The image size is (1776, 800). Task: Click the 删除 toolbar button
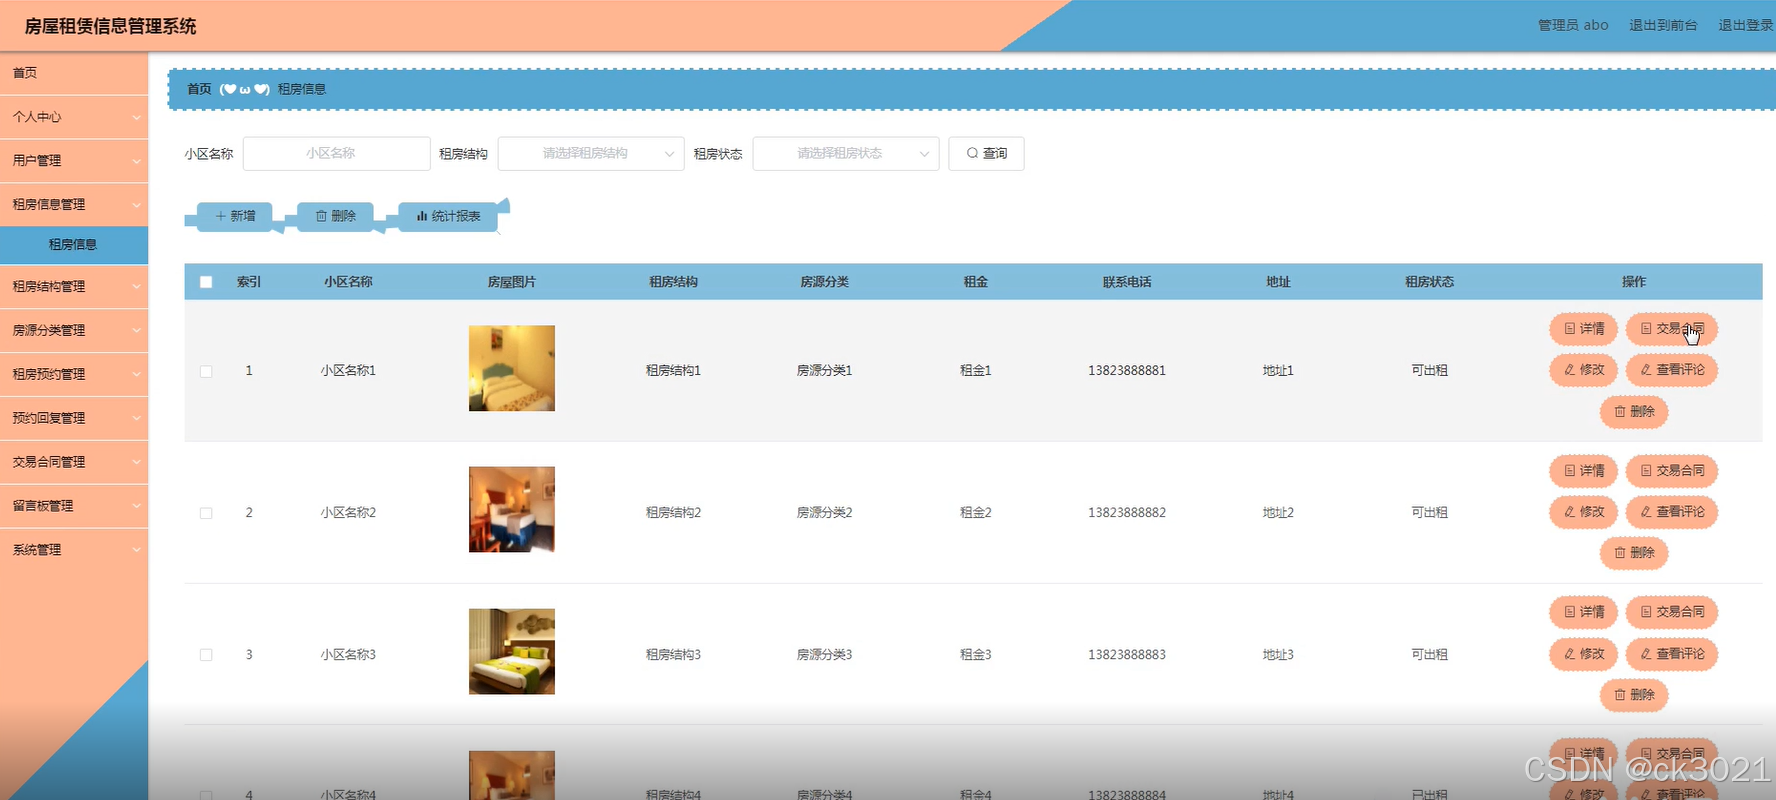(335, 216)
